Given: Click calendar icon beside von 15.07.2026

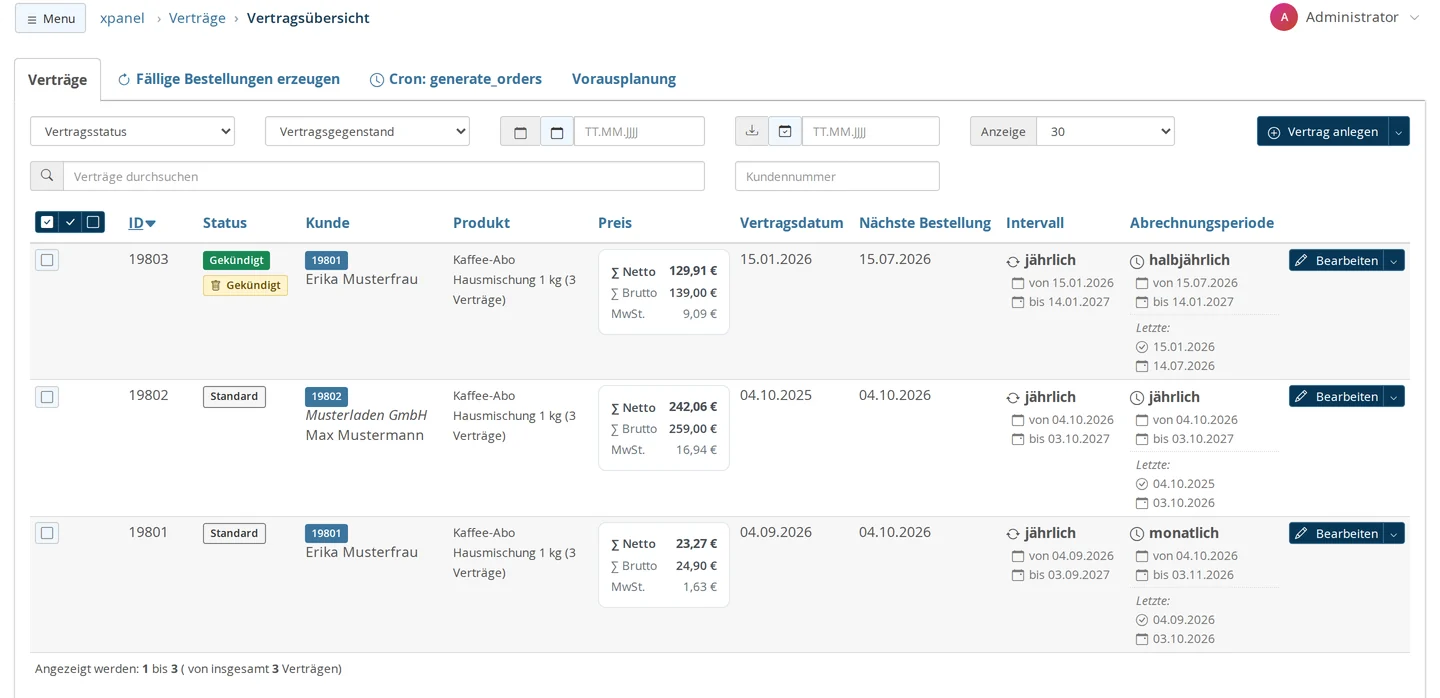Looking at the screenshot, I should [x=1142, y=283].
